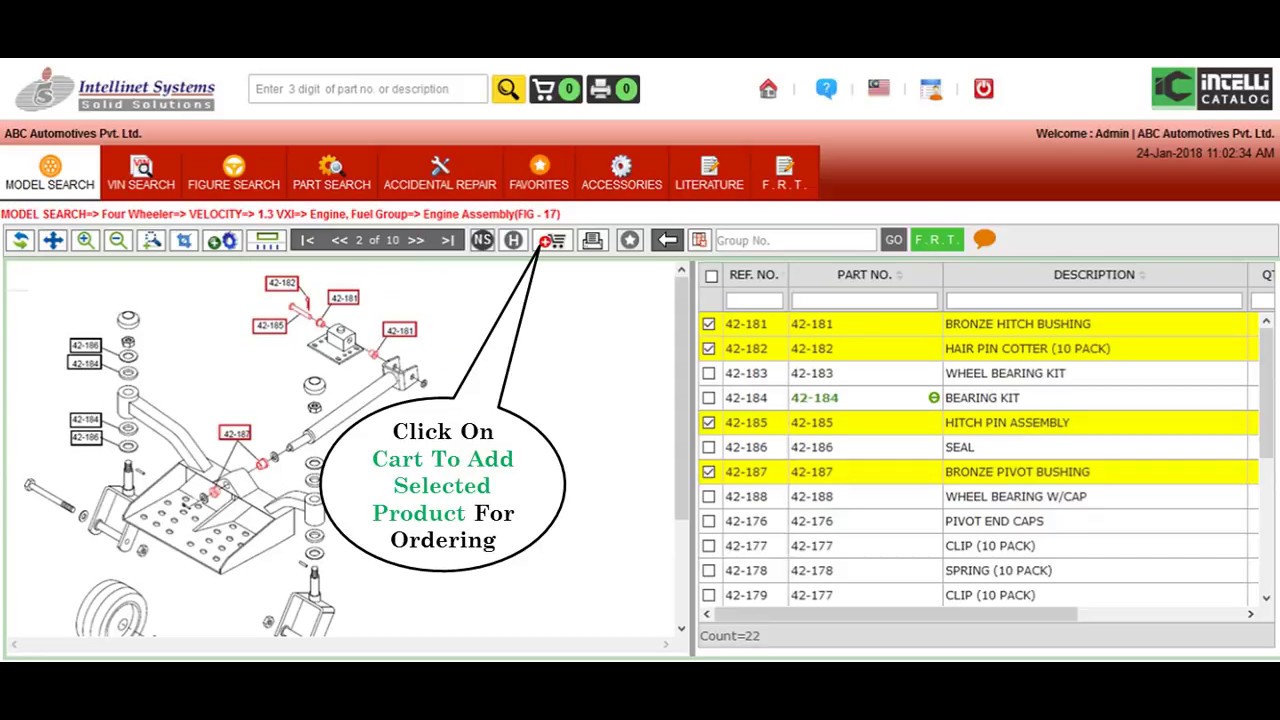Go to next figure page
Screen dimensions: 1280x720
coord(416,240)
